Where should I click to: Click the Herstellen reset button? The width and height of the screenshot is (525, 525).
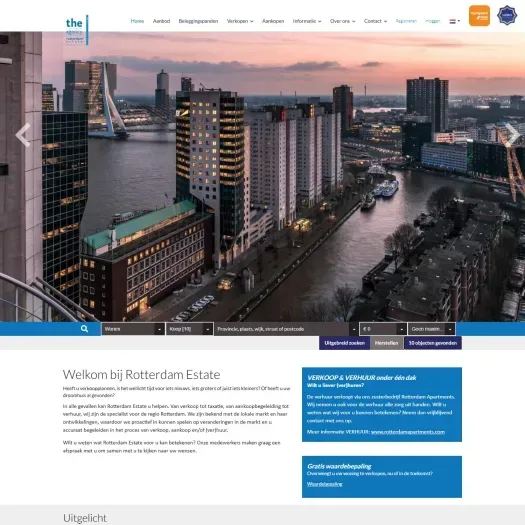[386, 343]
